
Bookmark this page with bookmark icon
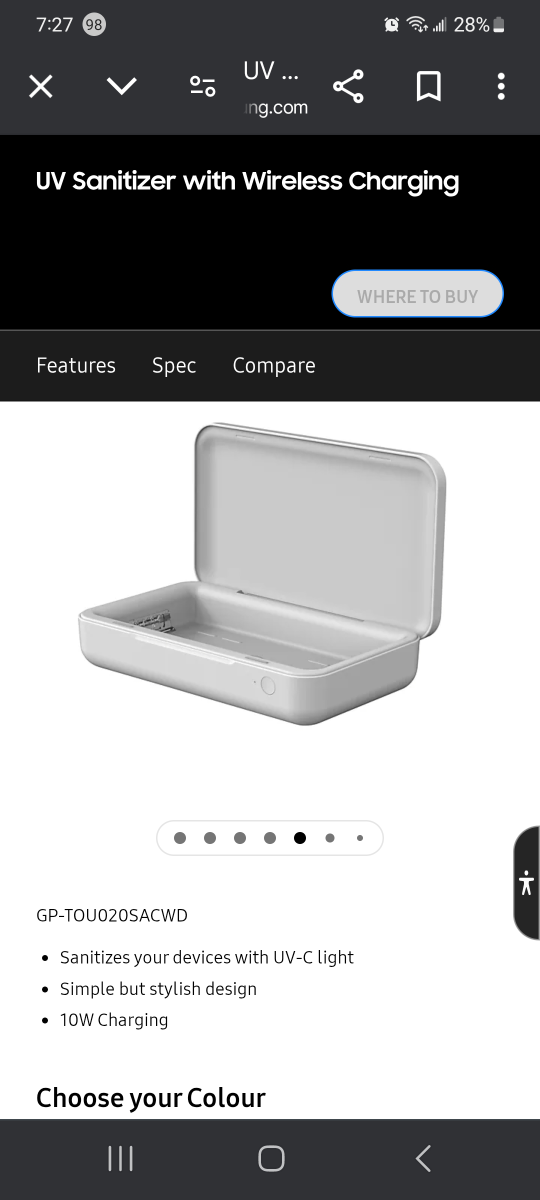(428, 87)
